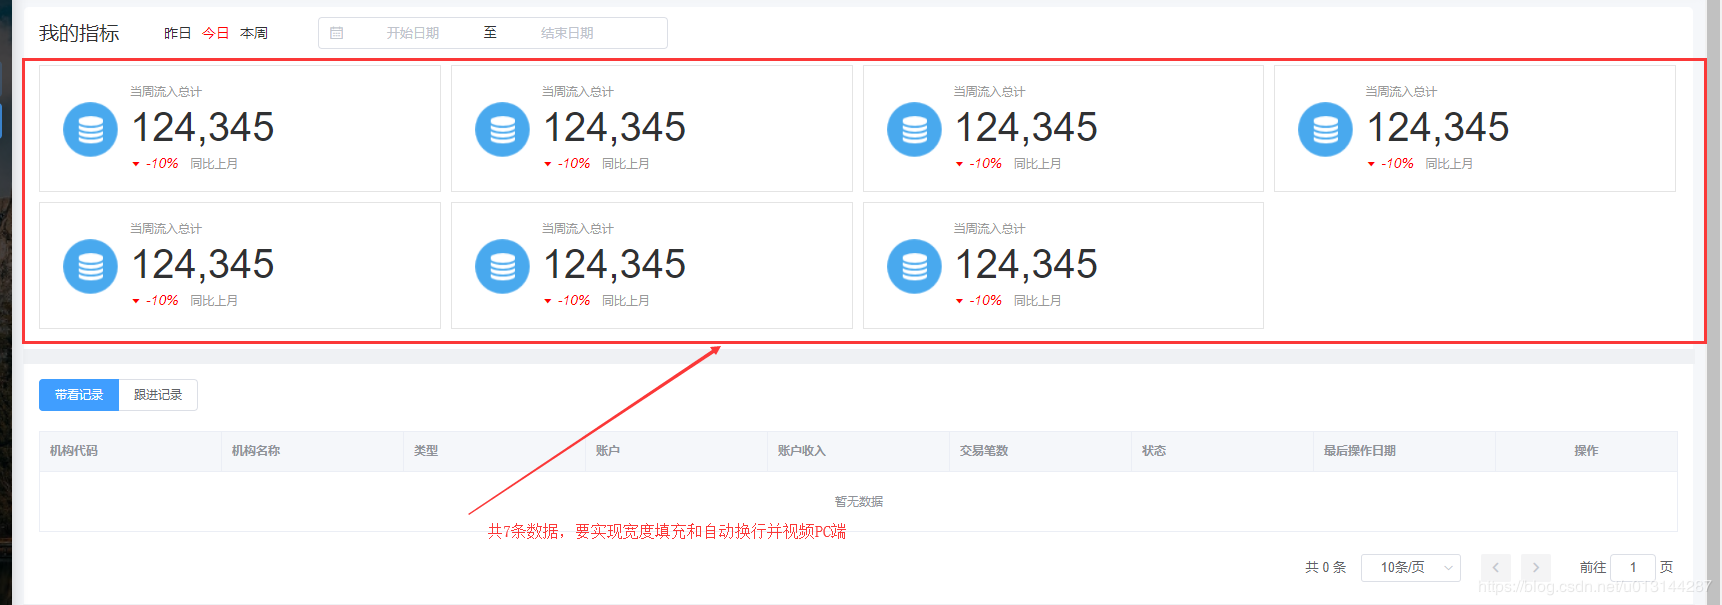Viewport: 1722px width, 605px height.
Task: Click the database icon in the second top-row card
Action: point(502,130)
